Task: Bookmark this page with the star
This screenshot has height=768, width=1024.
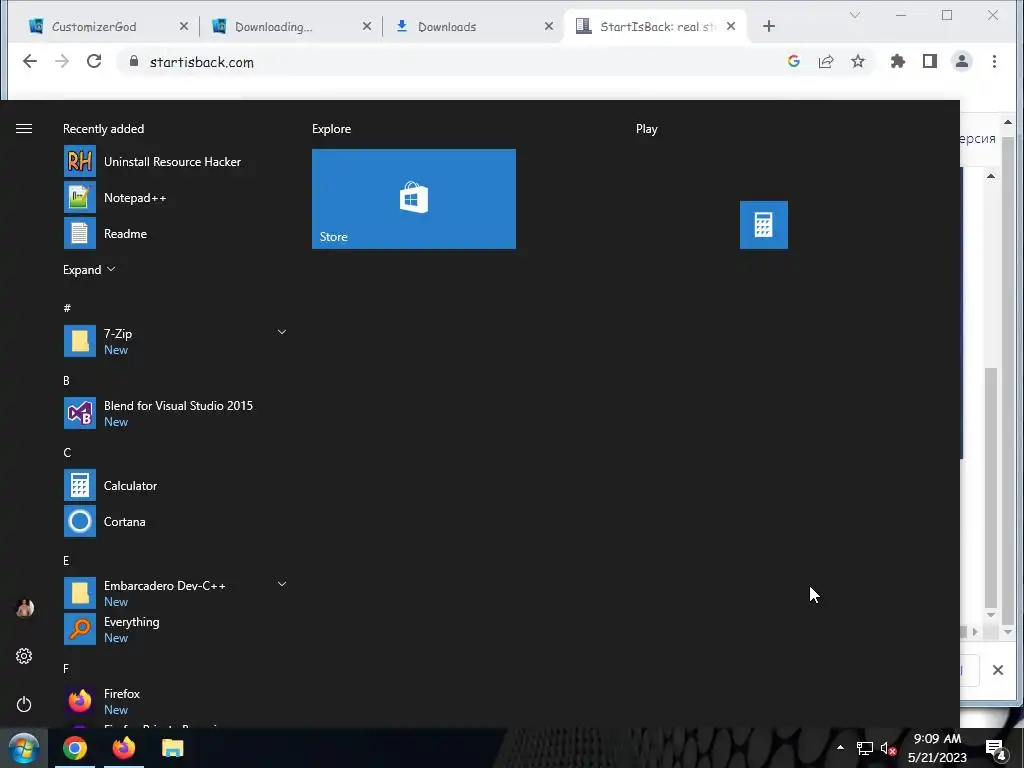Action: (857, 61)
